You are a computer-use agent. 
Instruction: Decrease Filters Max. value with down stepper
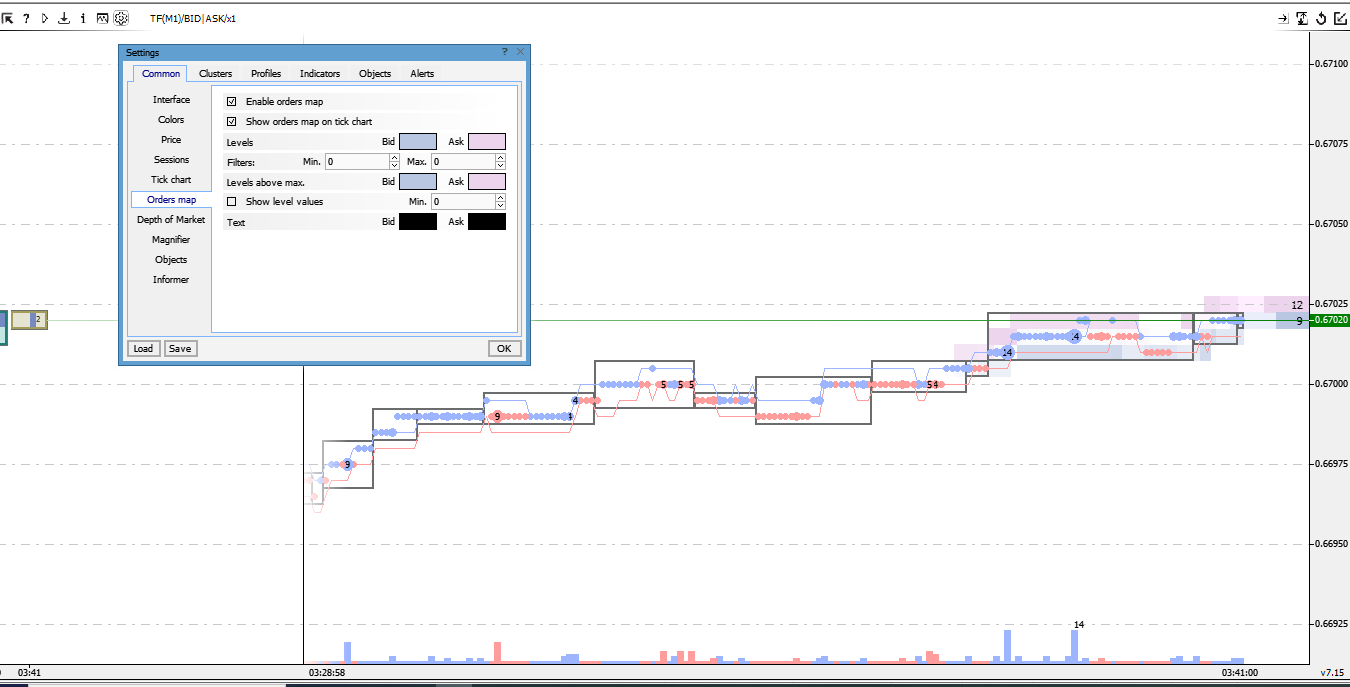pos(500,165)
